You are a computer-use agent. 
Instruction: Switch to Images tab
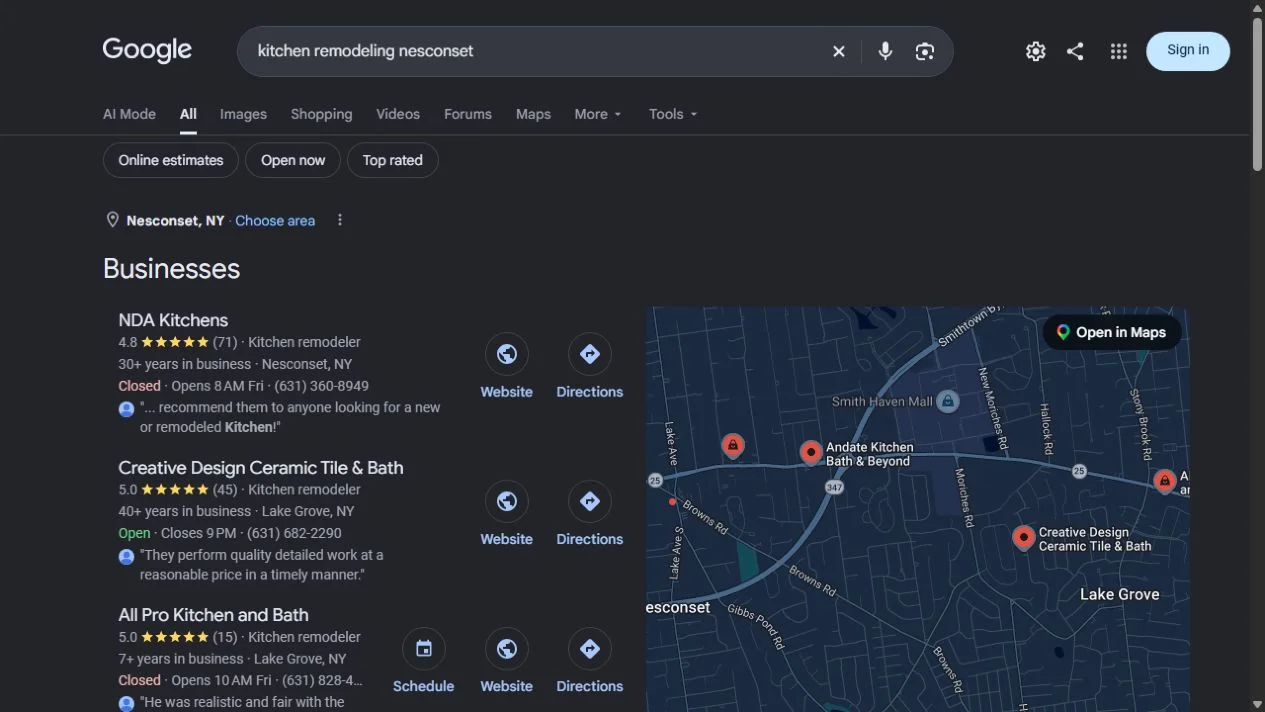click(x=243, y=114)
